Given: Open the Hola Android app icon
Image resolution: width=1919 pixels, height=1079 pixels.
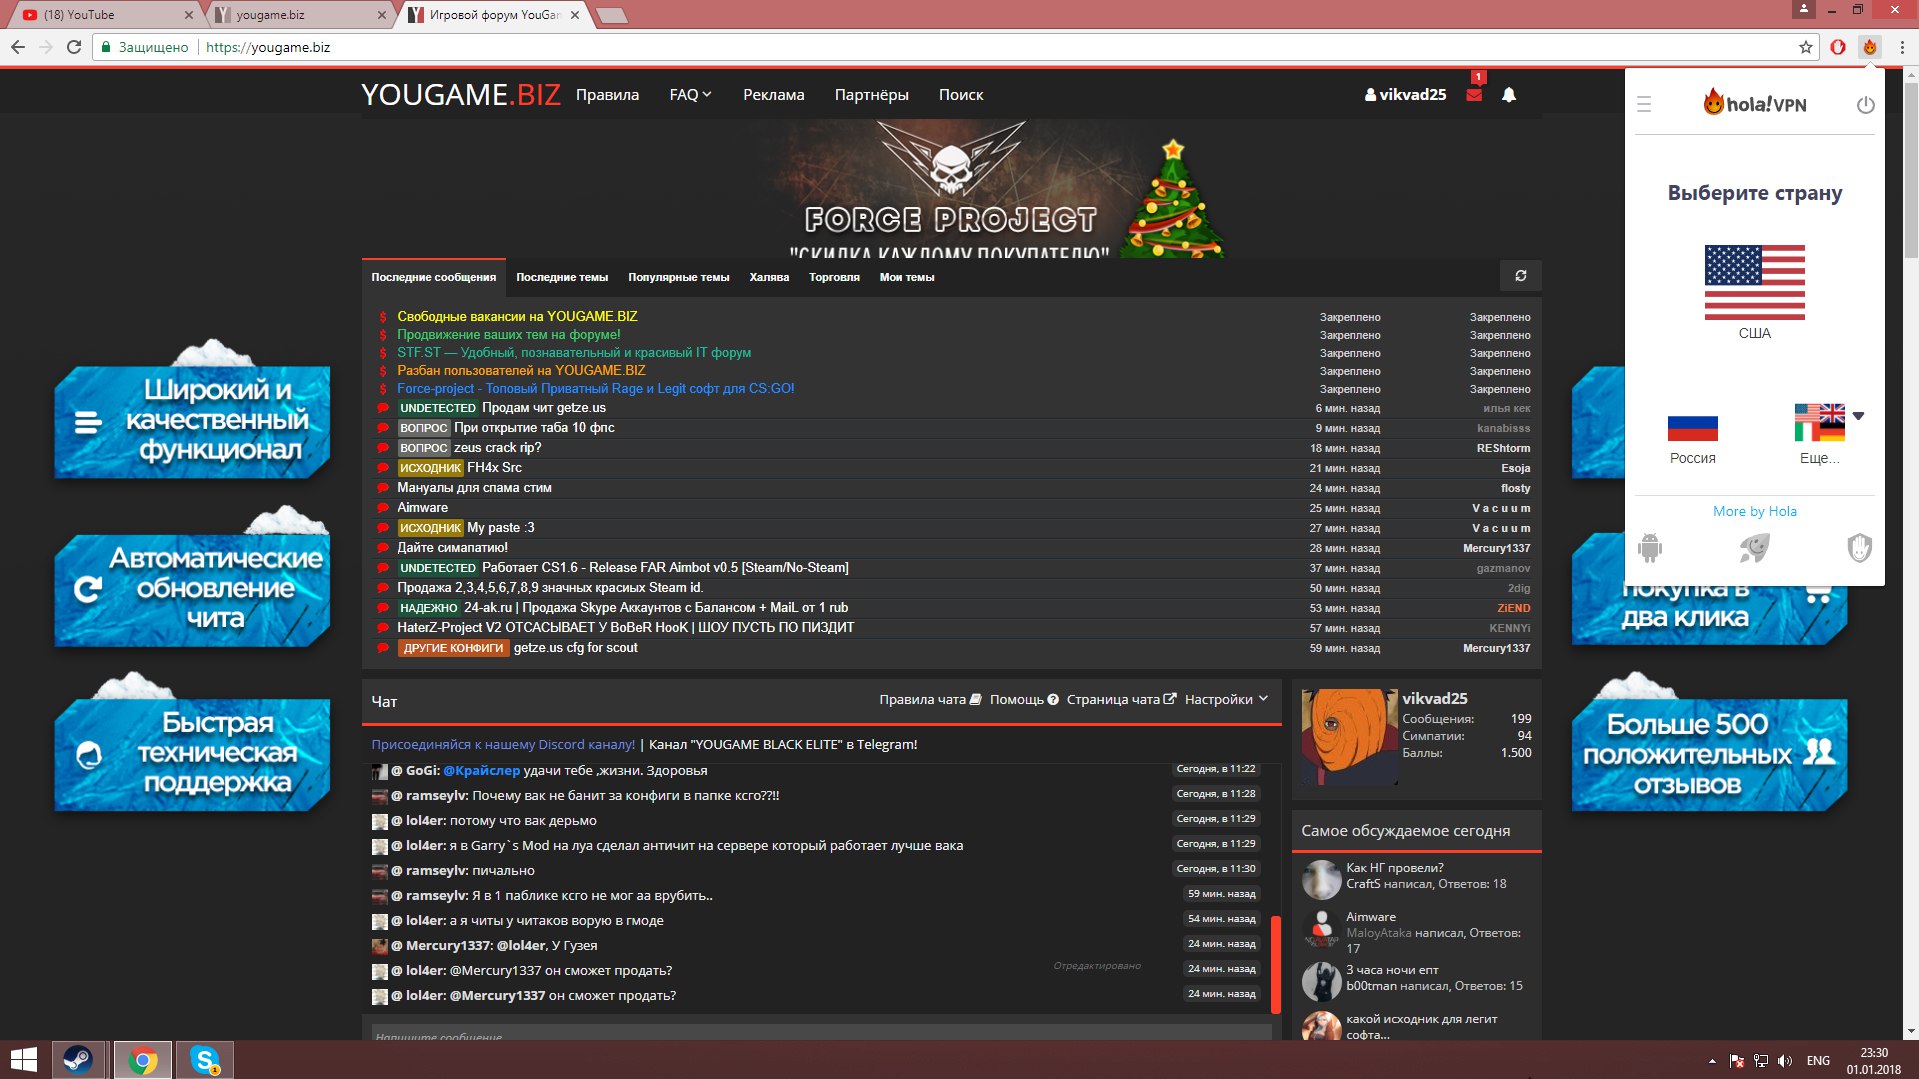Looking at the screenshot, I should tap(1650, 547).
